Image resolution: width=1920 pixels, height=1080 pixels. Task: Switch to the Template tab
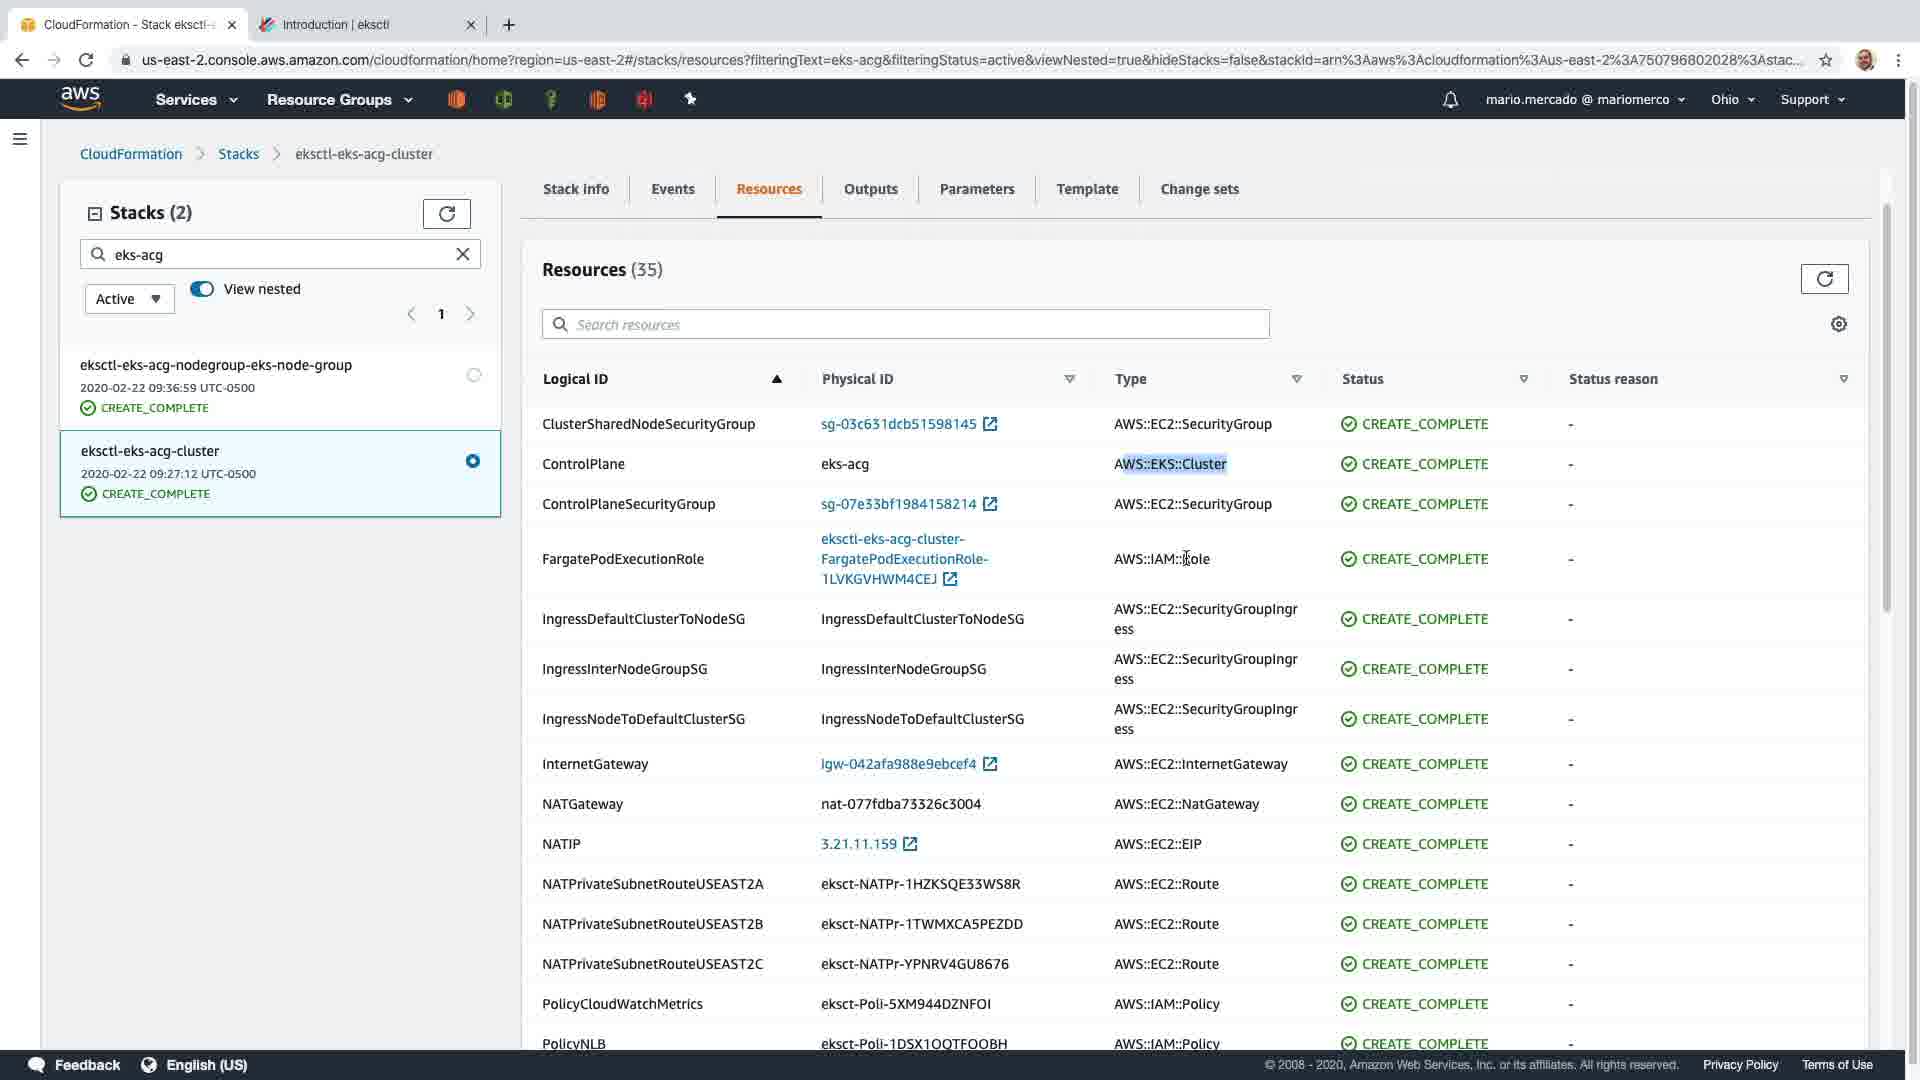coord(1087,189)
